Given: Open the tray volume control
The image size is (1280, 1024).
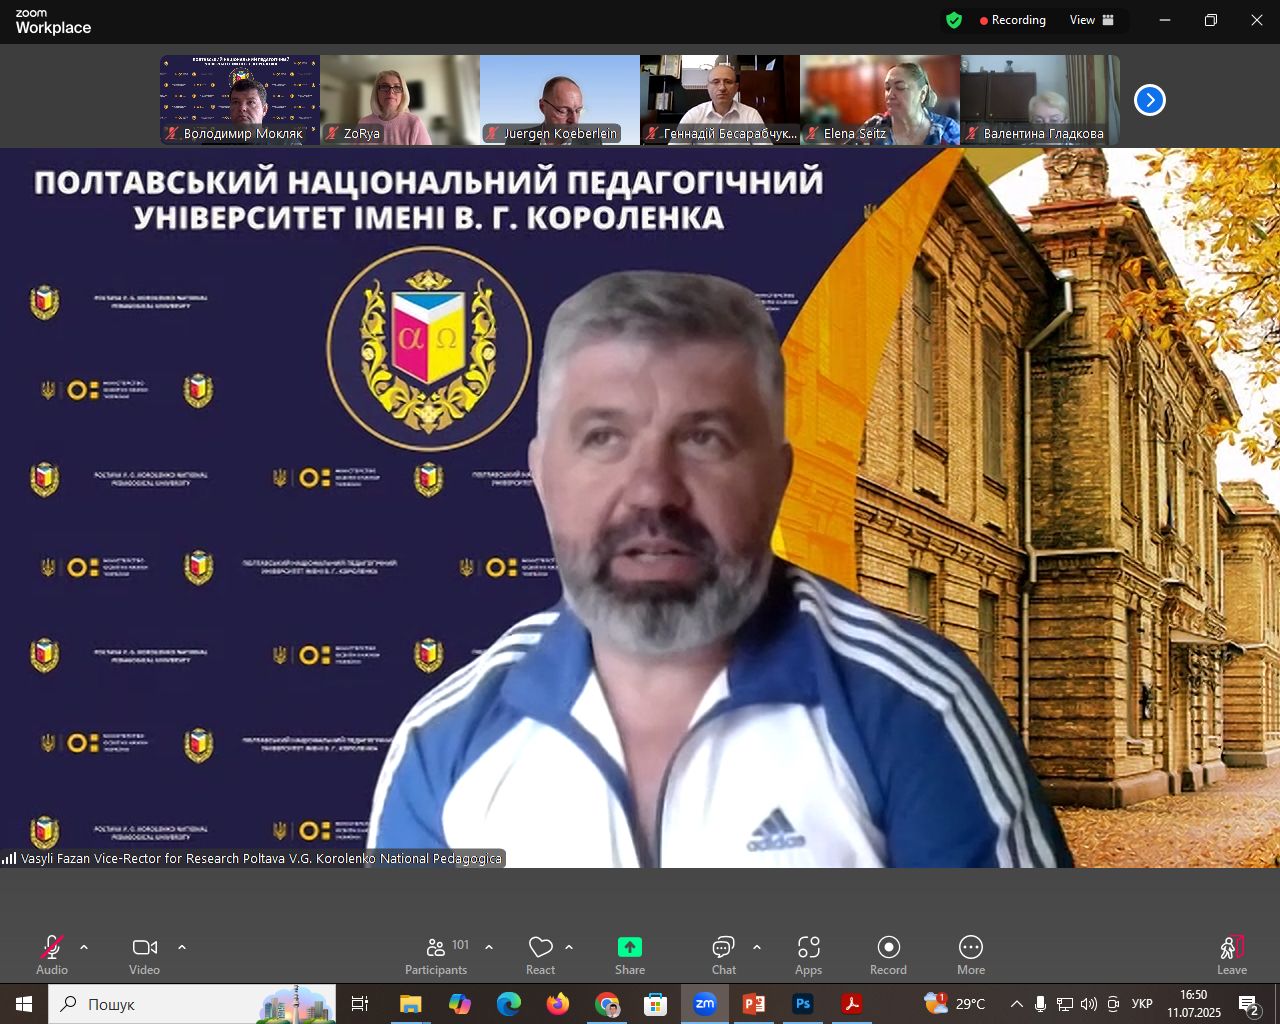Looking at the screenshot, I should tap(1089, 1004).
